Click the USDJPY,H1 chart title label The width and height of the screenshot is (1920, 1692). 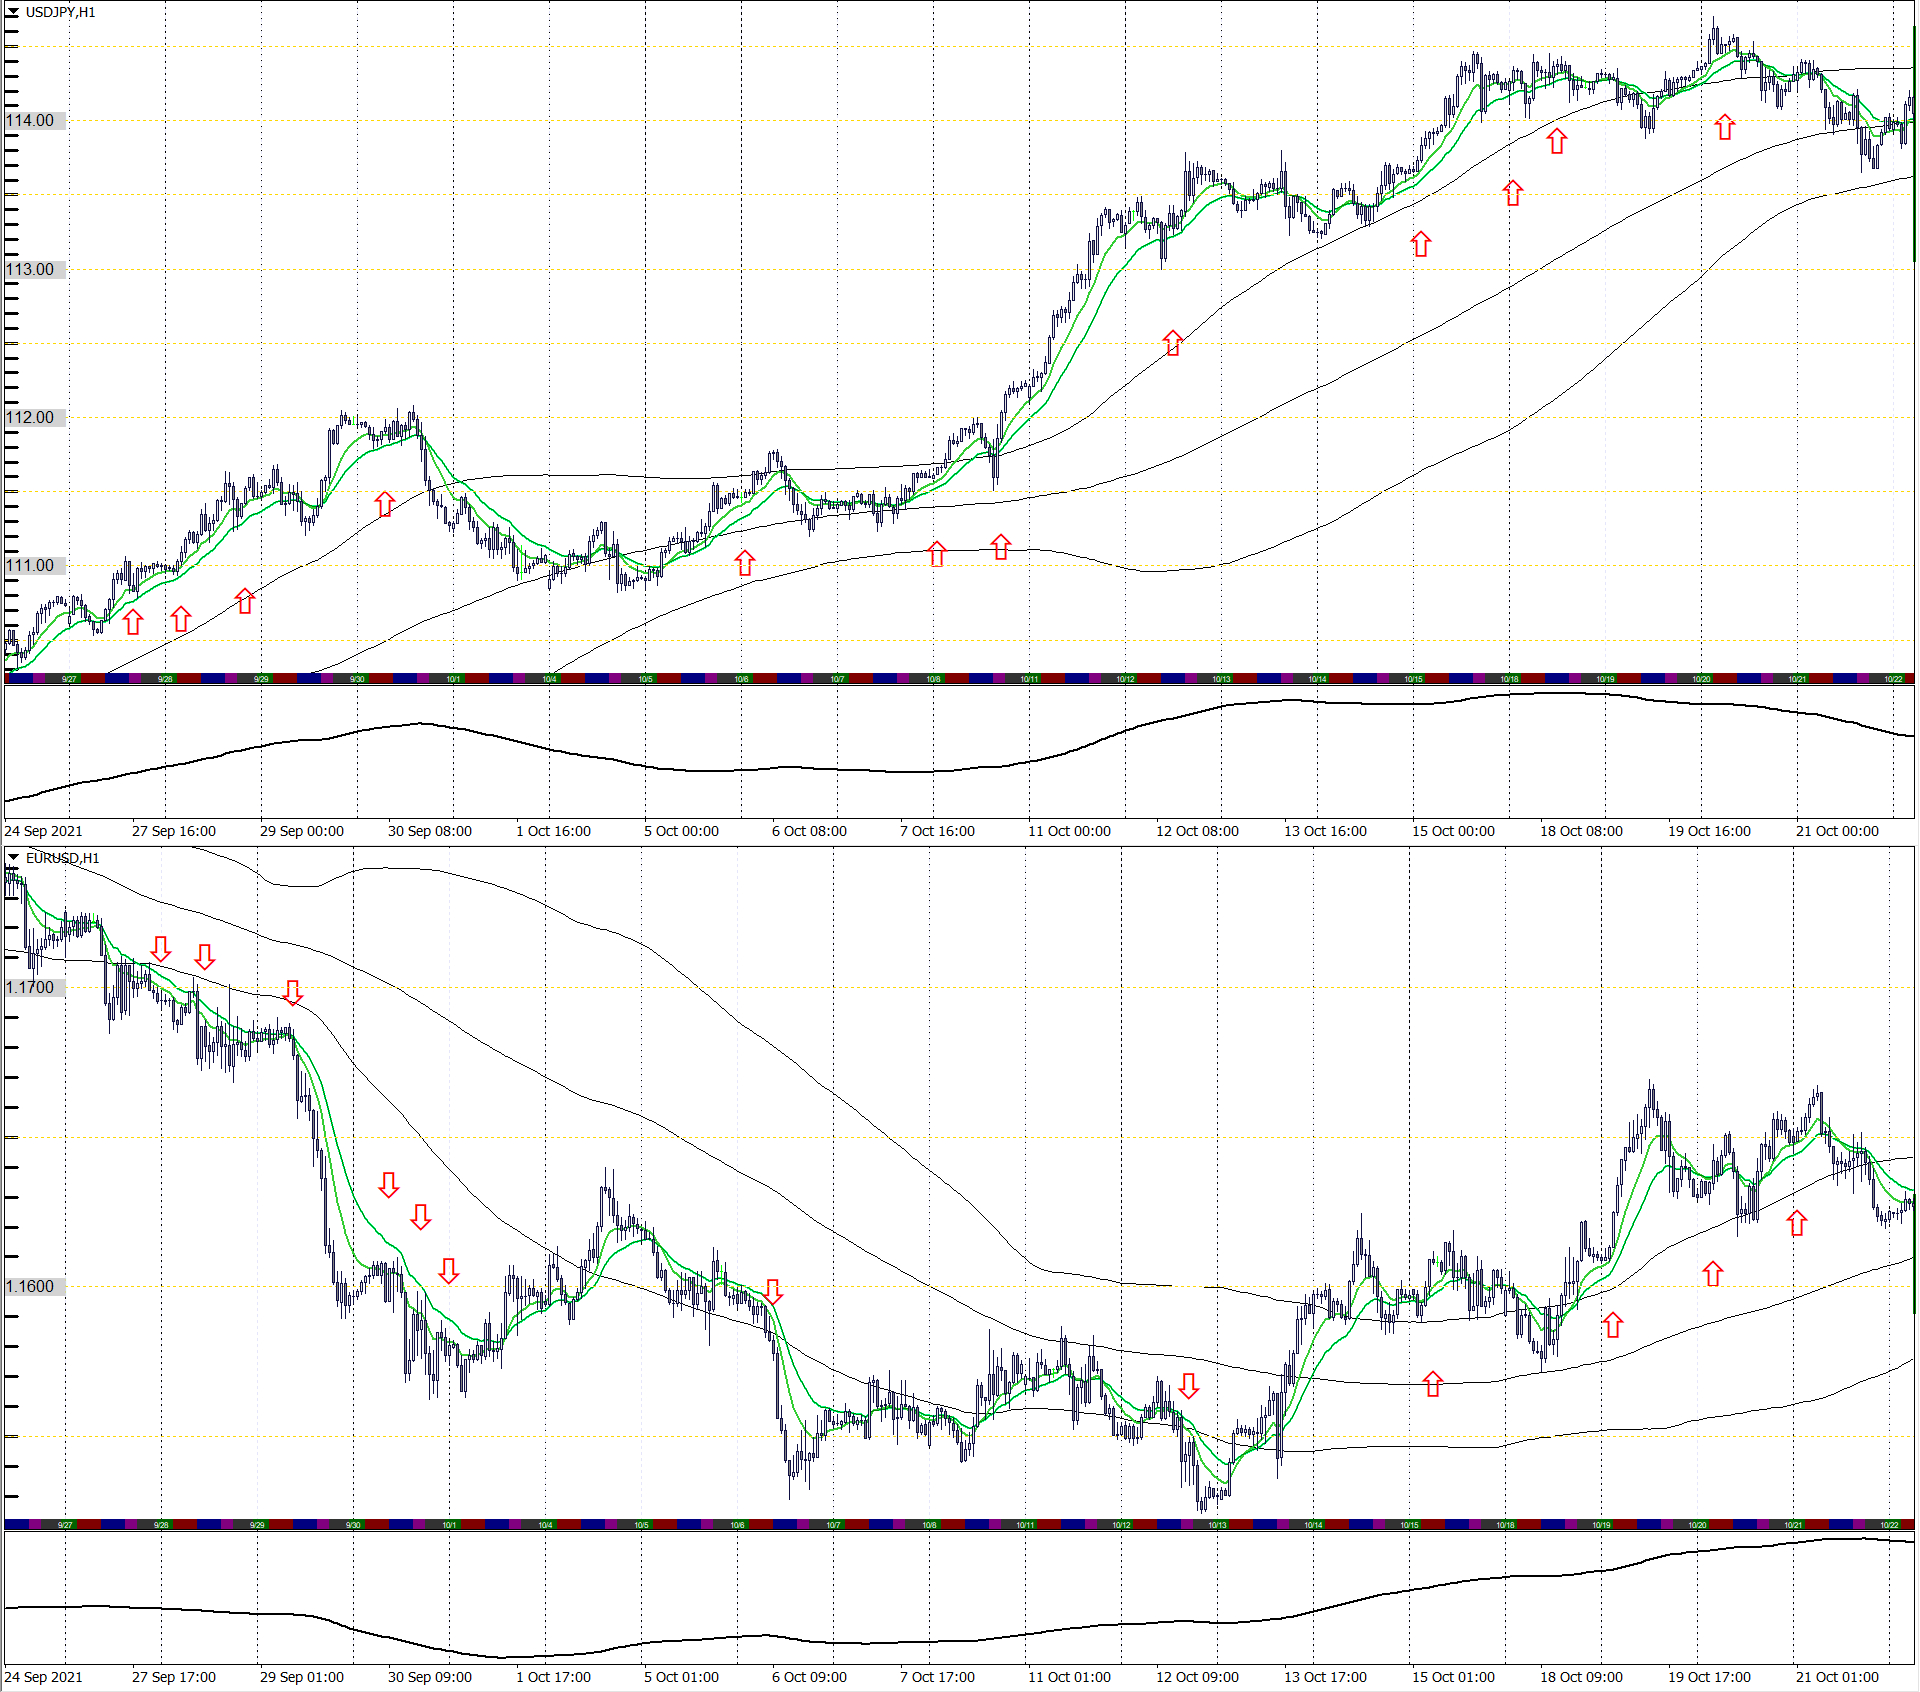(61, 12)
